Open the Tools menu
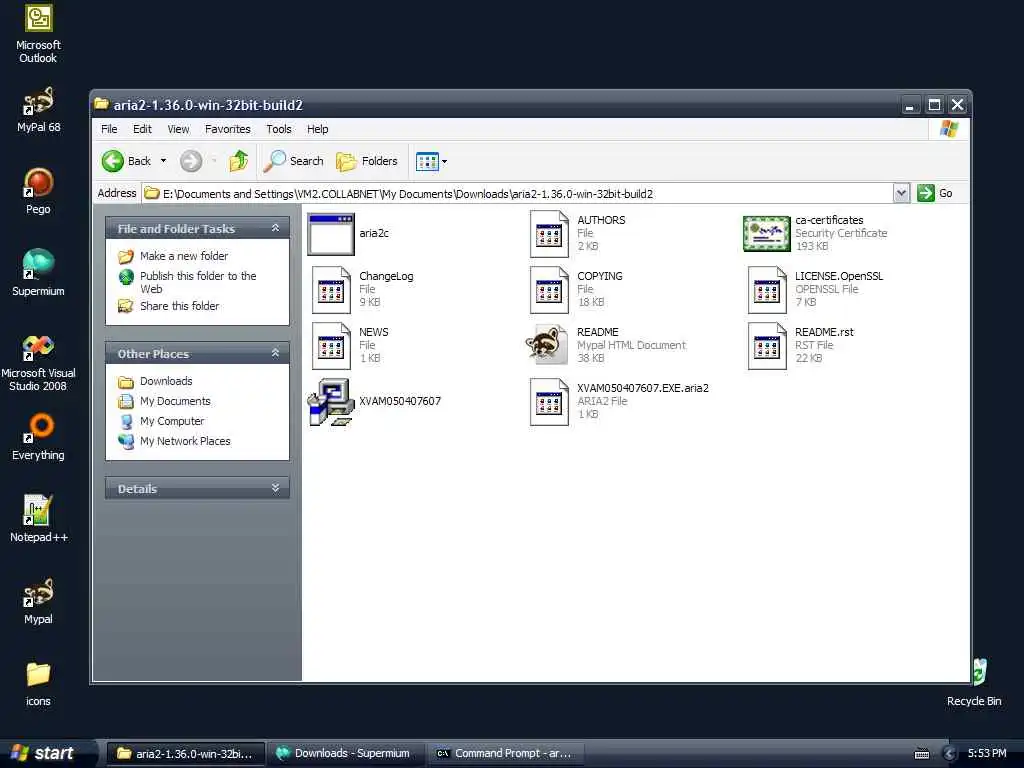Image resolution: width=1024 pixels, height=768 pixels. 279,129
